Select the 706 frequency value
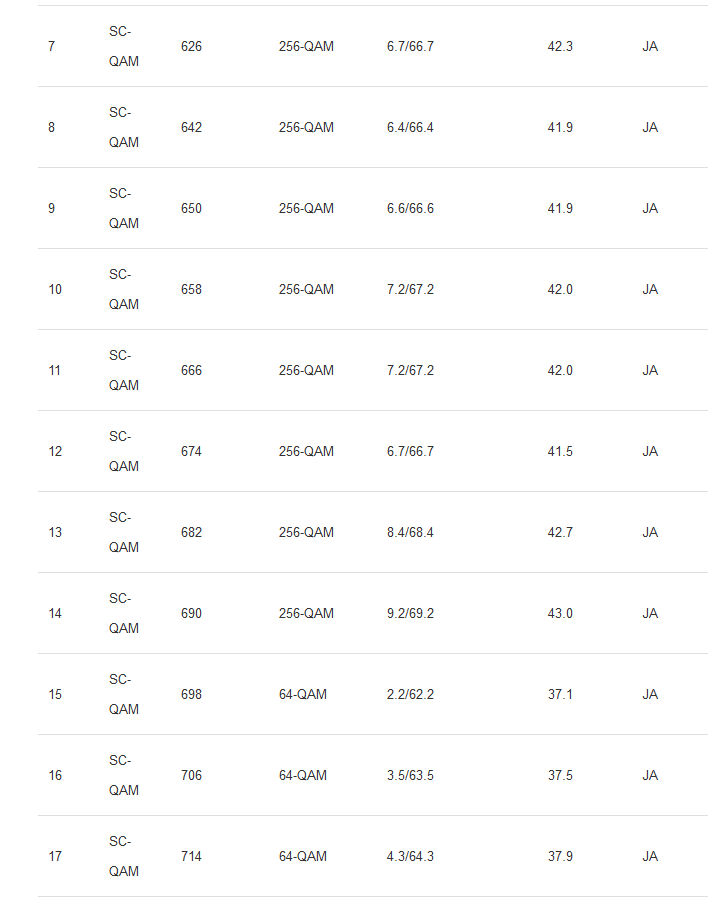The image size is (727, 899). (x=191, y=776)
